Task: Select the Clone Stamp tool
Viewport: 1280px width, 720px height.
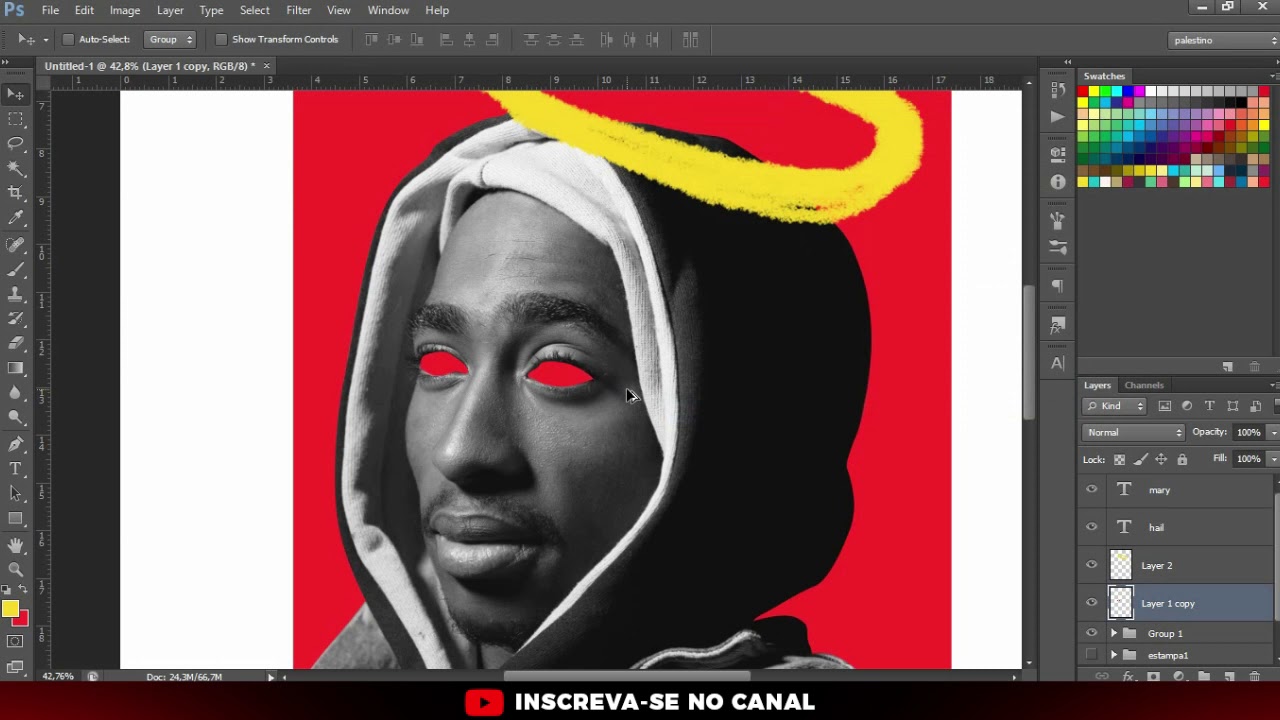Action: pos(16,294)
